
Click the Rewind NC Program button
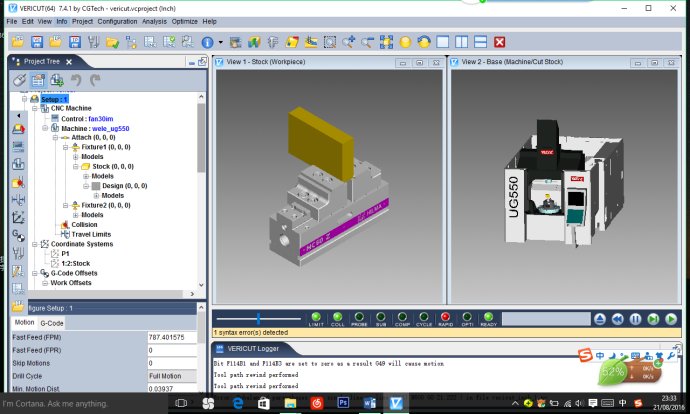[617, 319]
